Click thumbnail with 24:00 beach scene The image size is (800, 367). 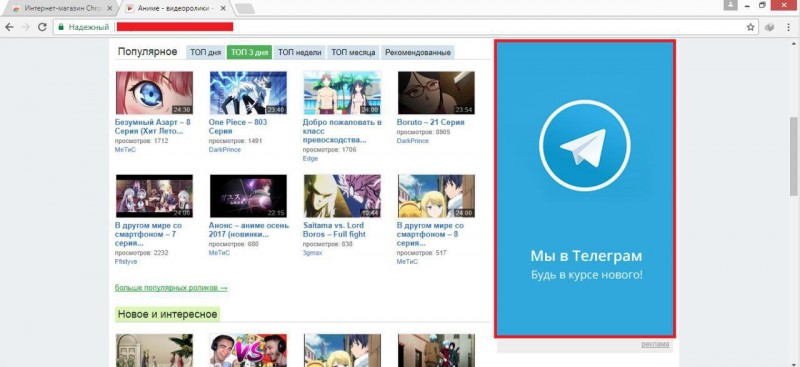click(342, 93)
